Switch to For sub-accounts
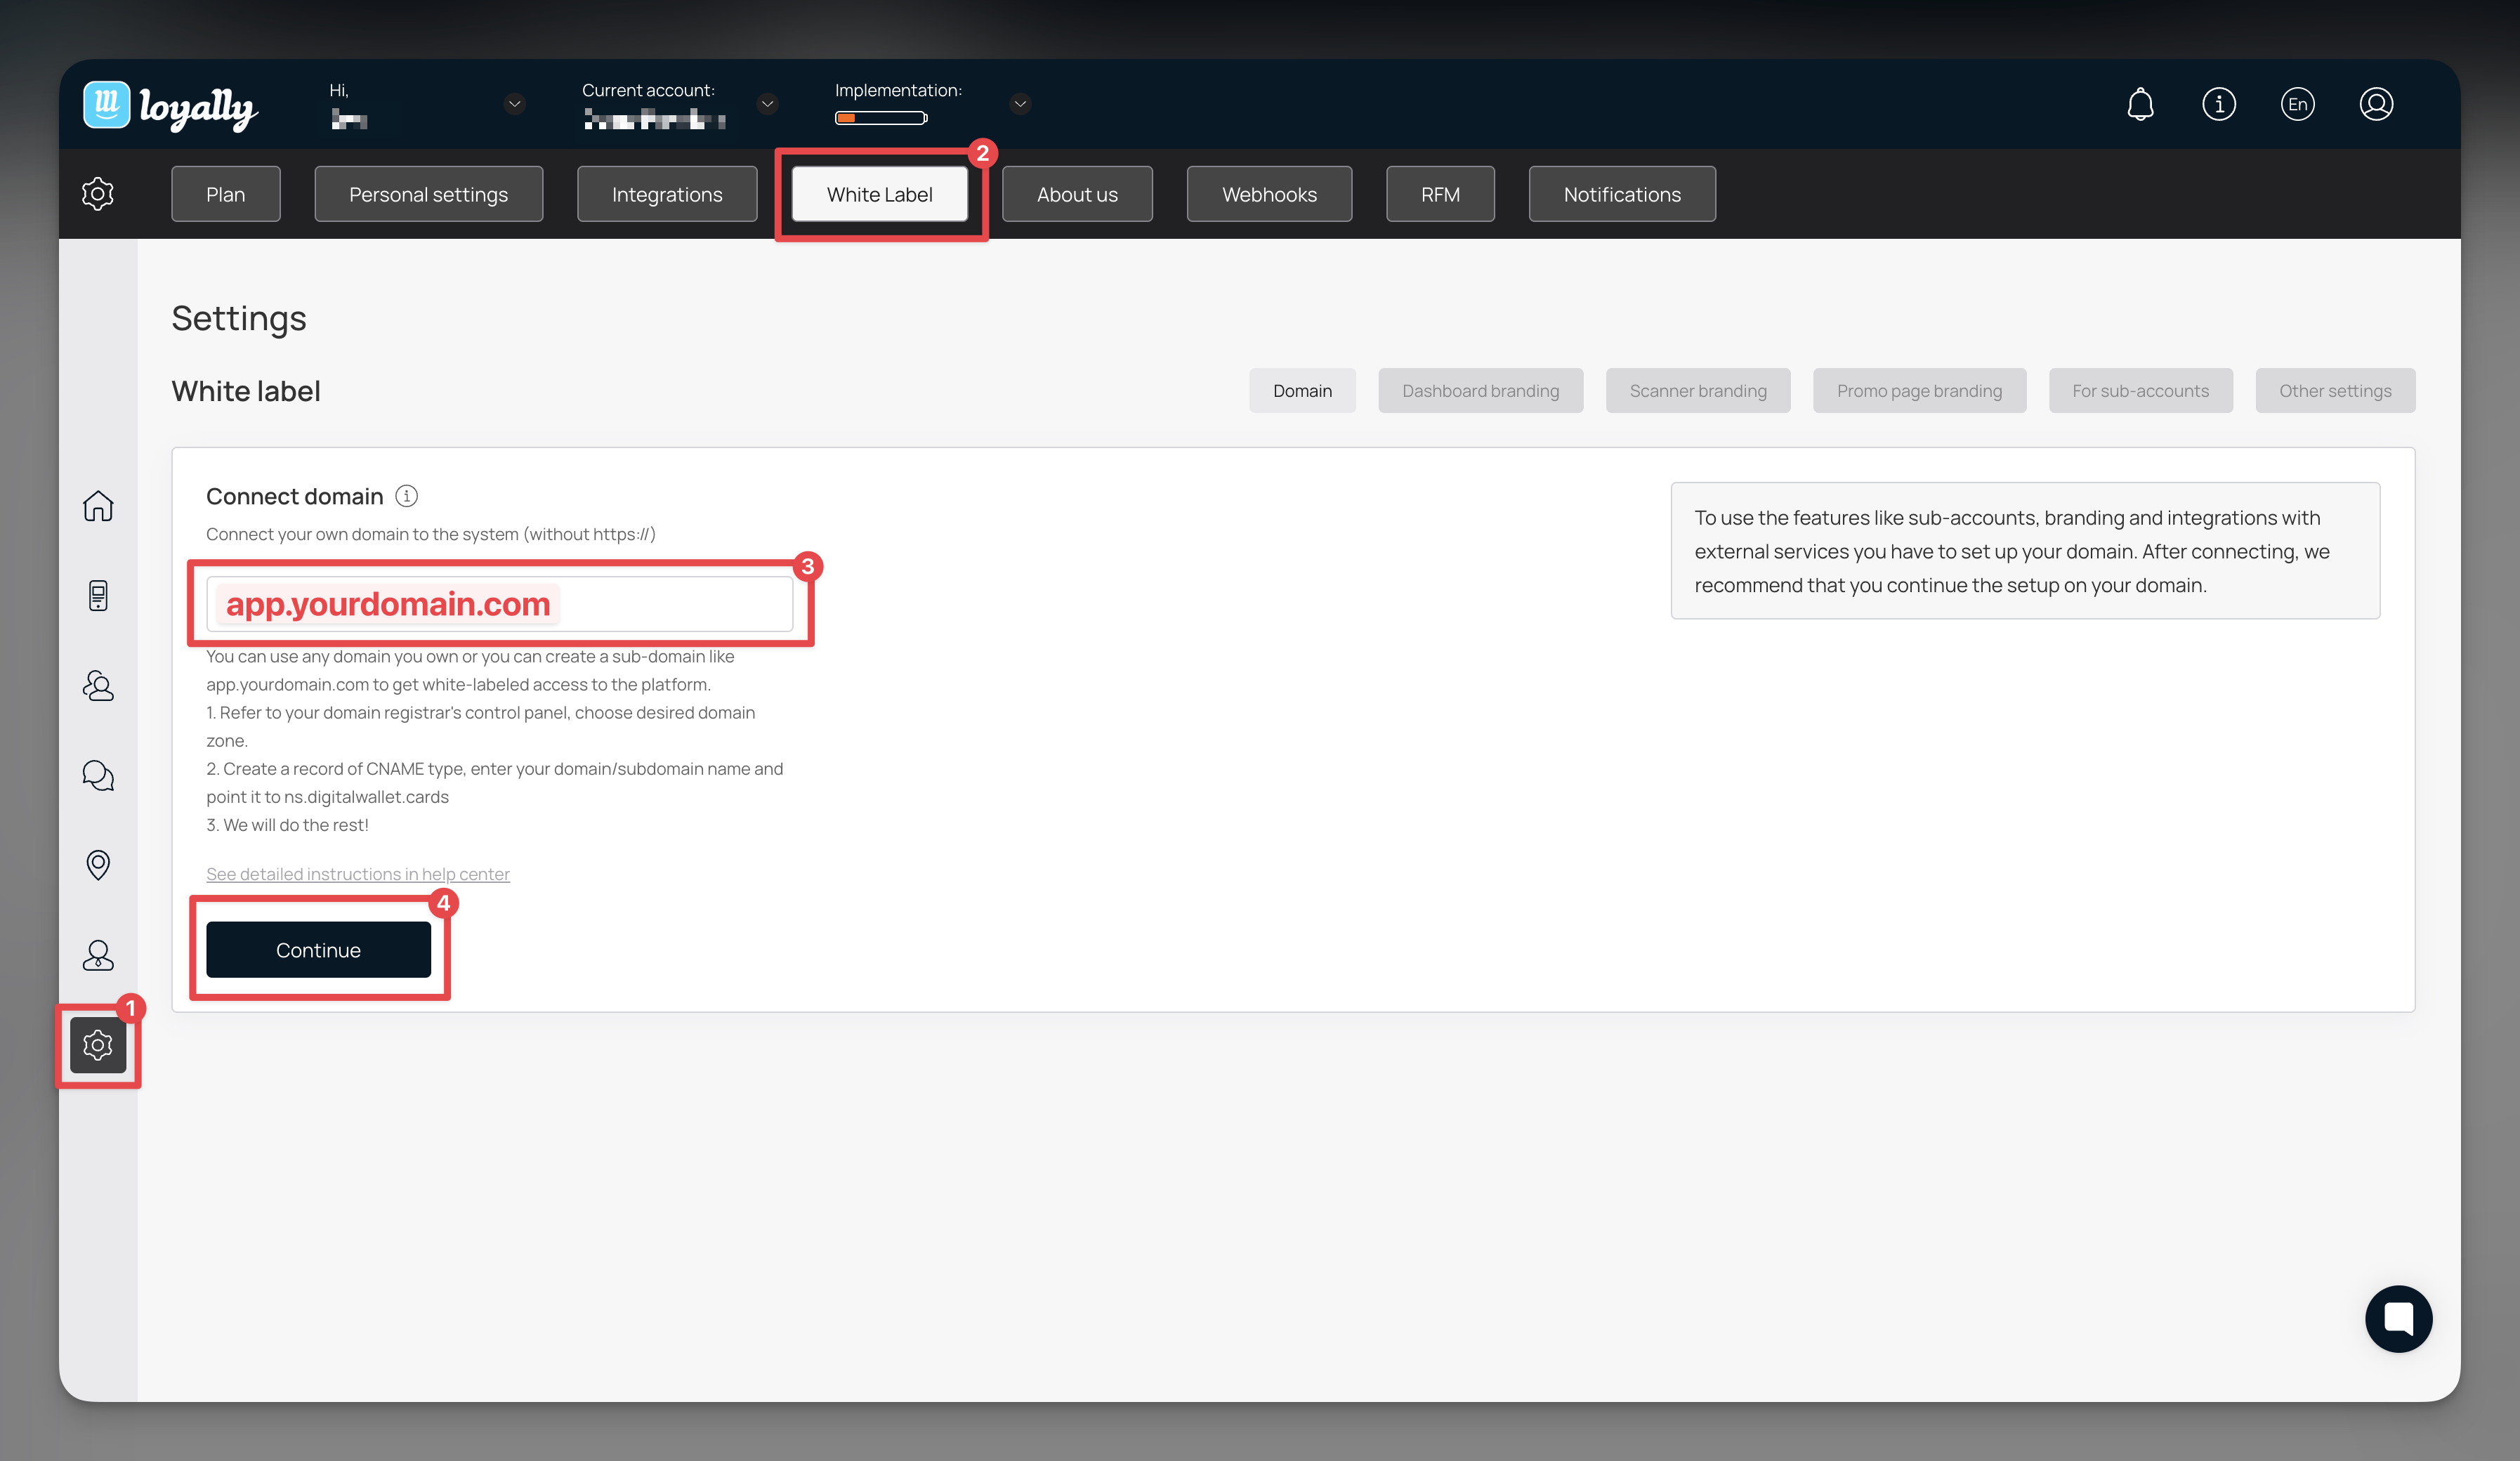The image size is (2520, 1461). tap(2140, 391)
